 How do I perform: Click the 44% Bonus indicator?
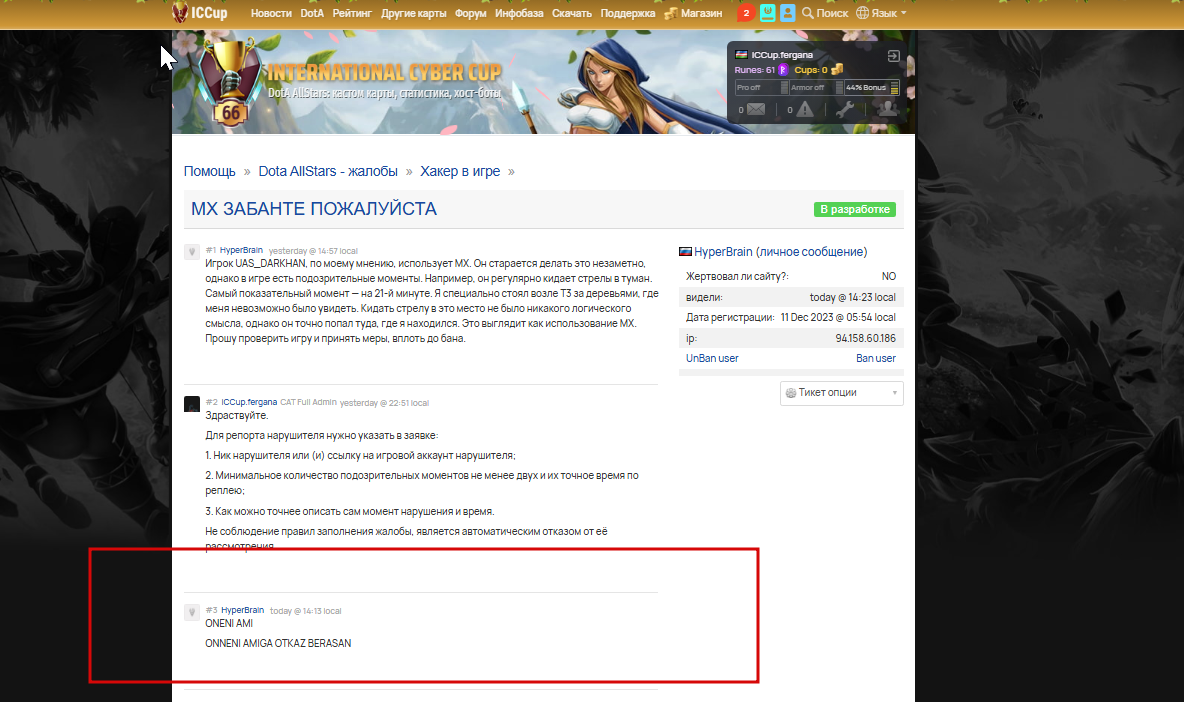871,88
